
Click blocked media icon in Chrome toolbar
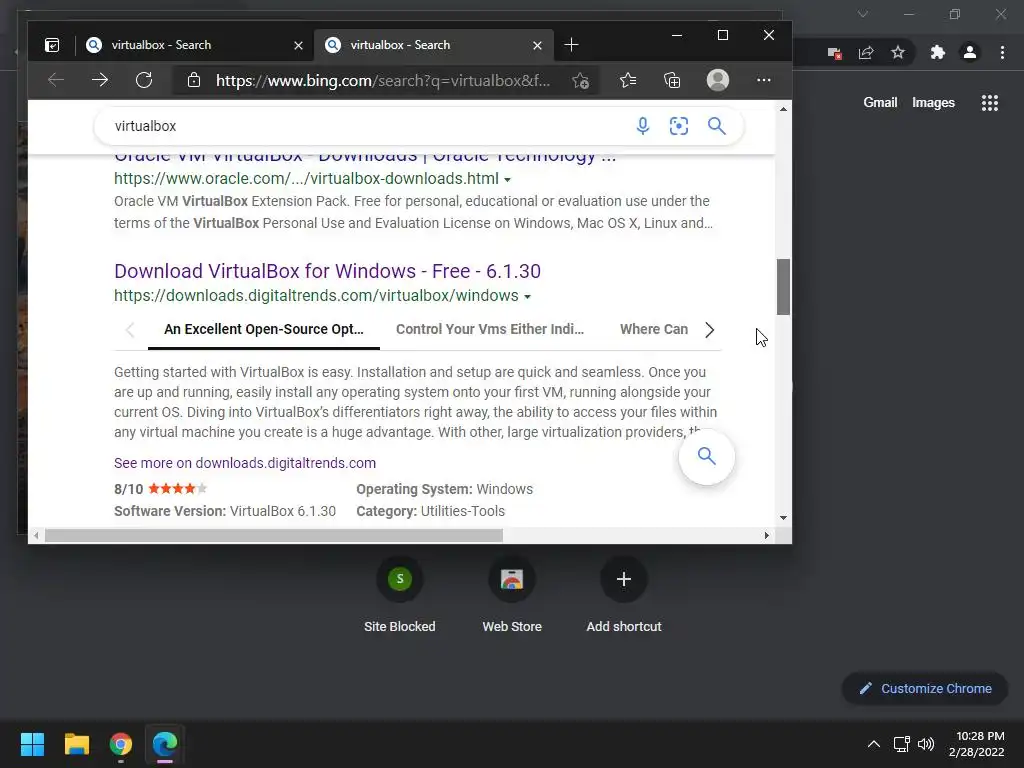834,54
